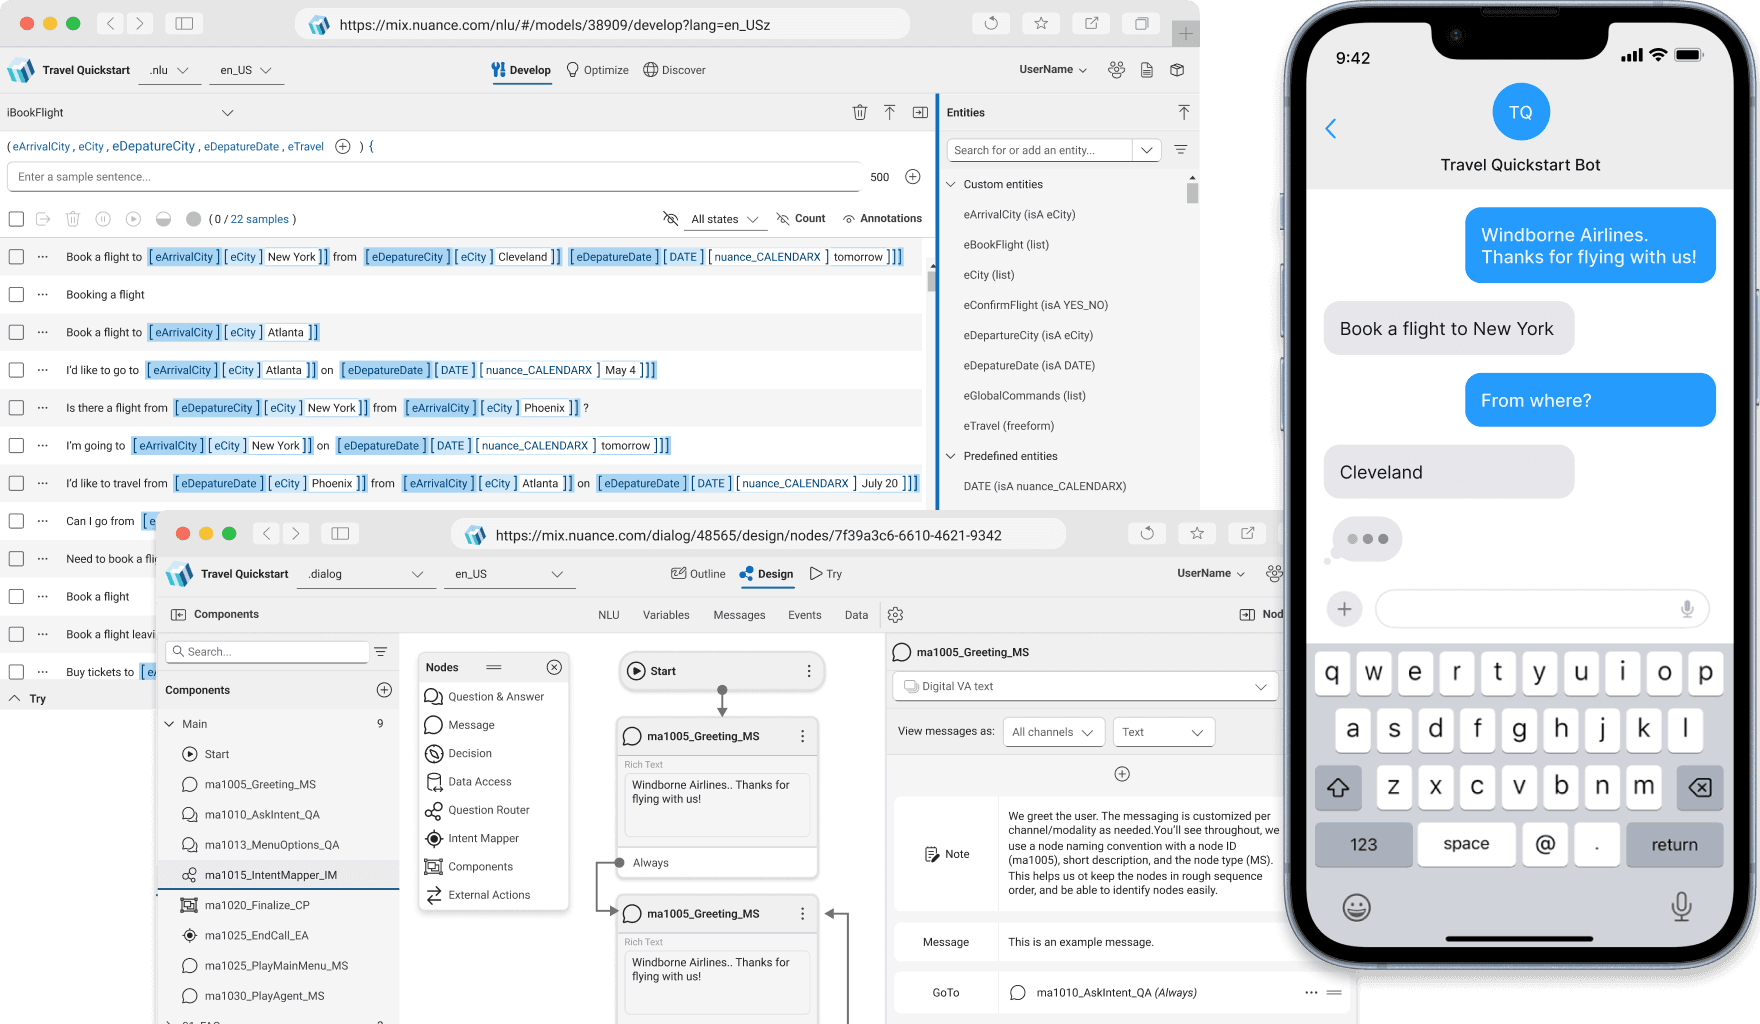This screenshot has width=1760, height=1024.
Task: Click the entity search field
Action: (x=1041, y=150)
